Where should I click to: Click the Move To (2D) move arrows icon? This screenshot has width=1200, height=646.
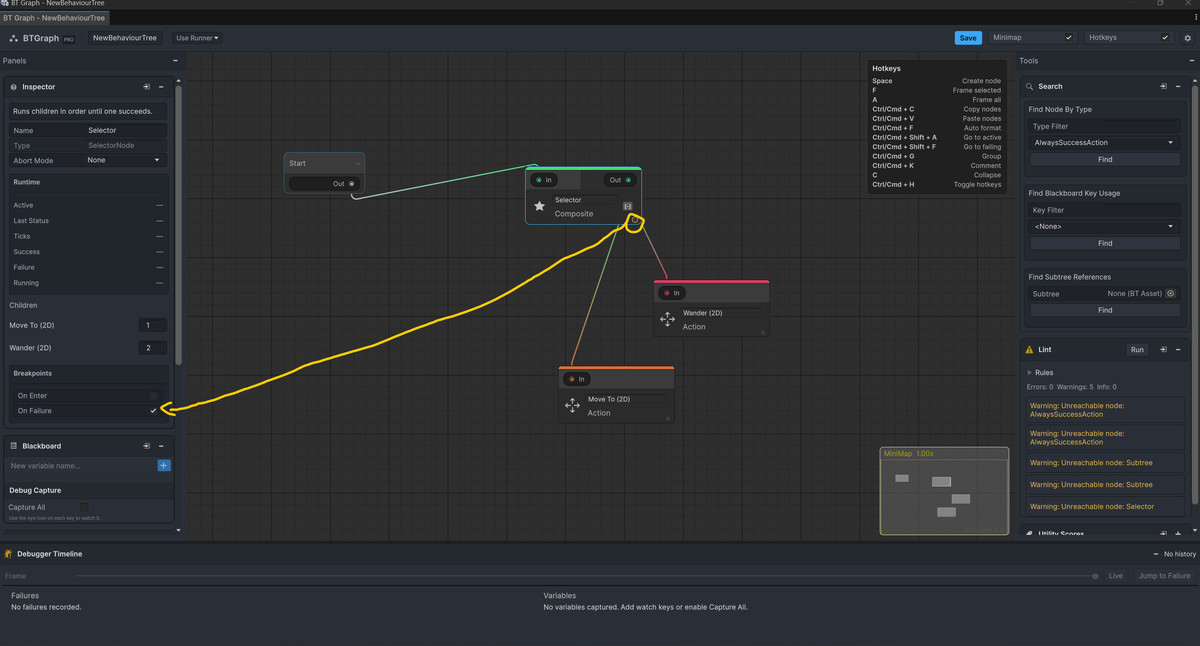point(572,406)
